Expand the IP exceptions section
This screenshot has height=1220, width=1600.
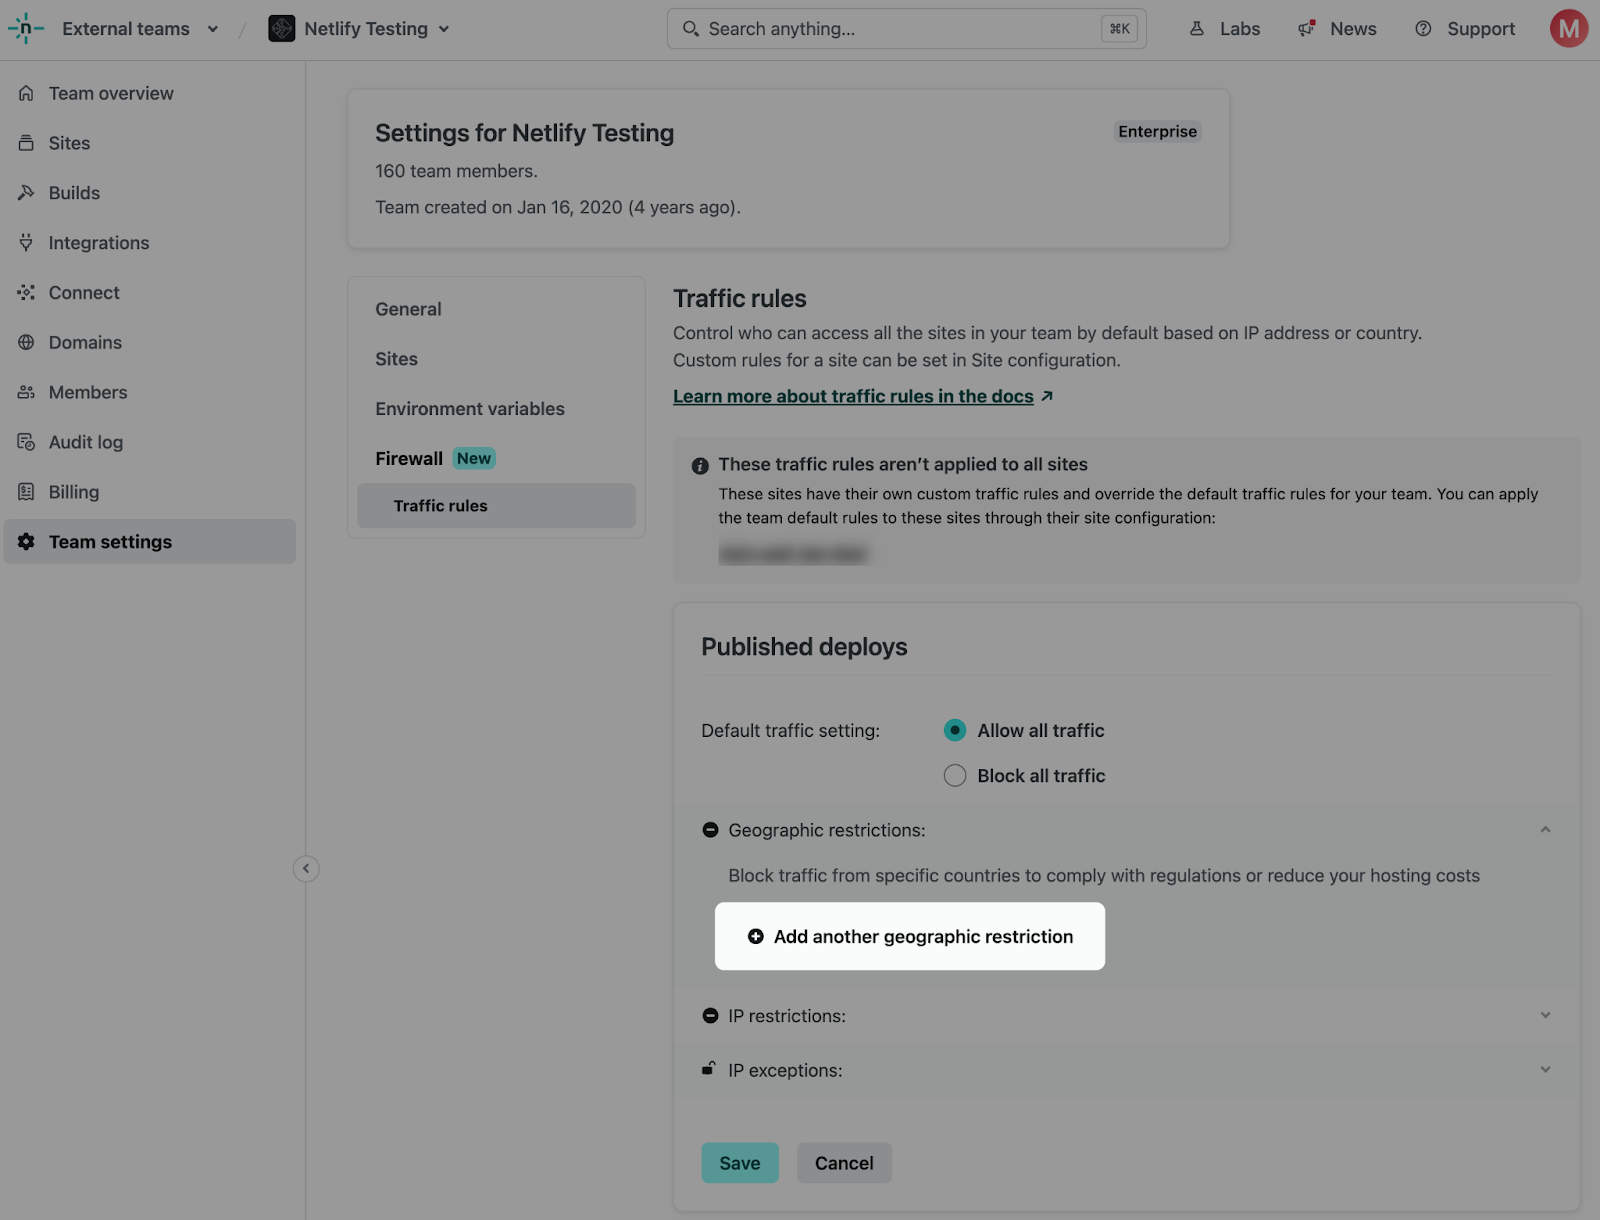tap(1545, 1070)
